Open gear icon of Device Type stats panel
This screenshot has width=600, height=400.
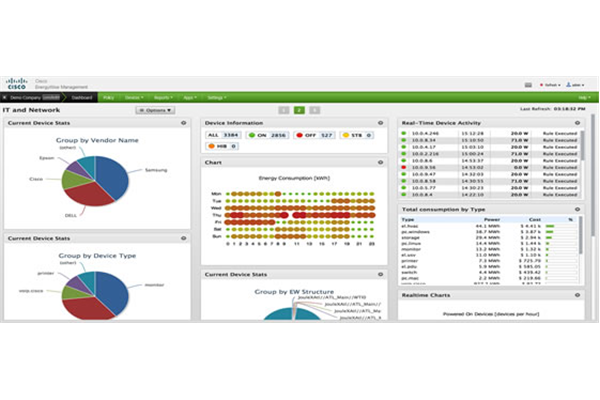point(184,238)
